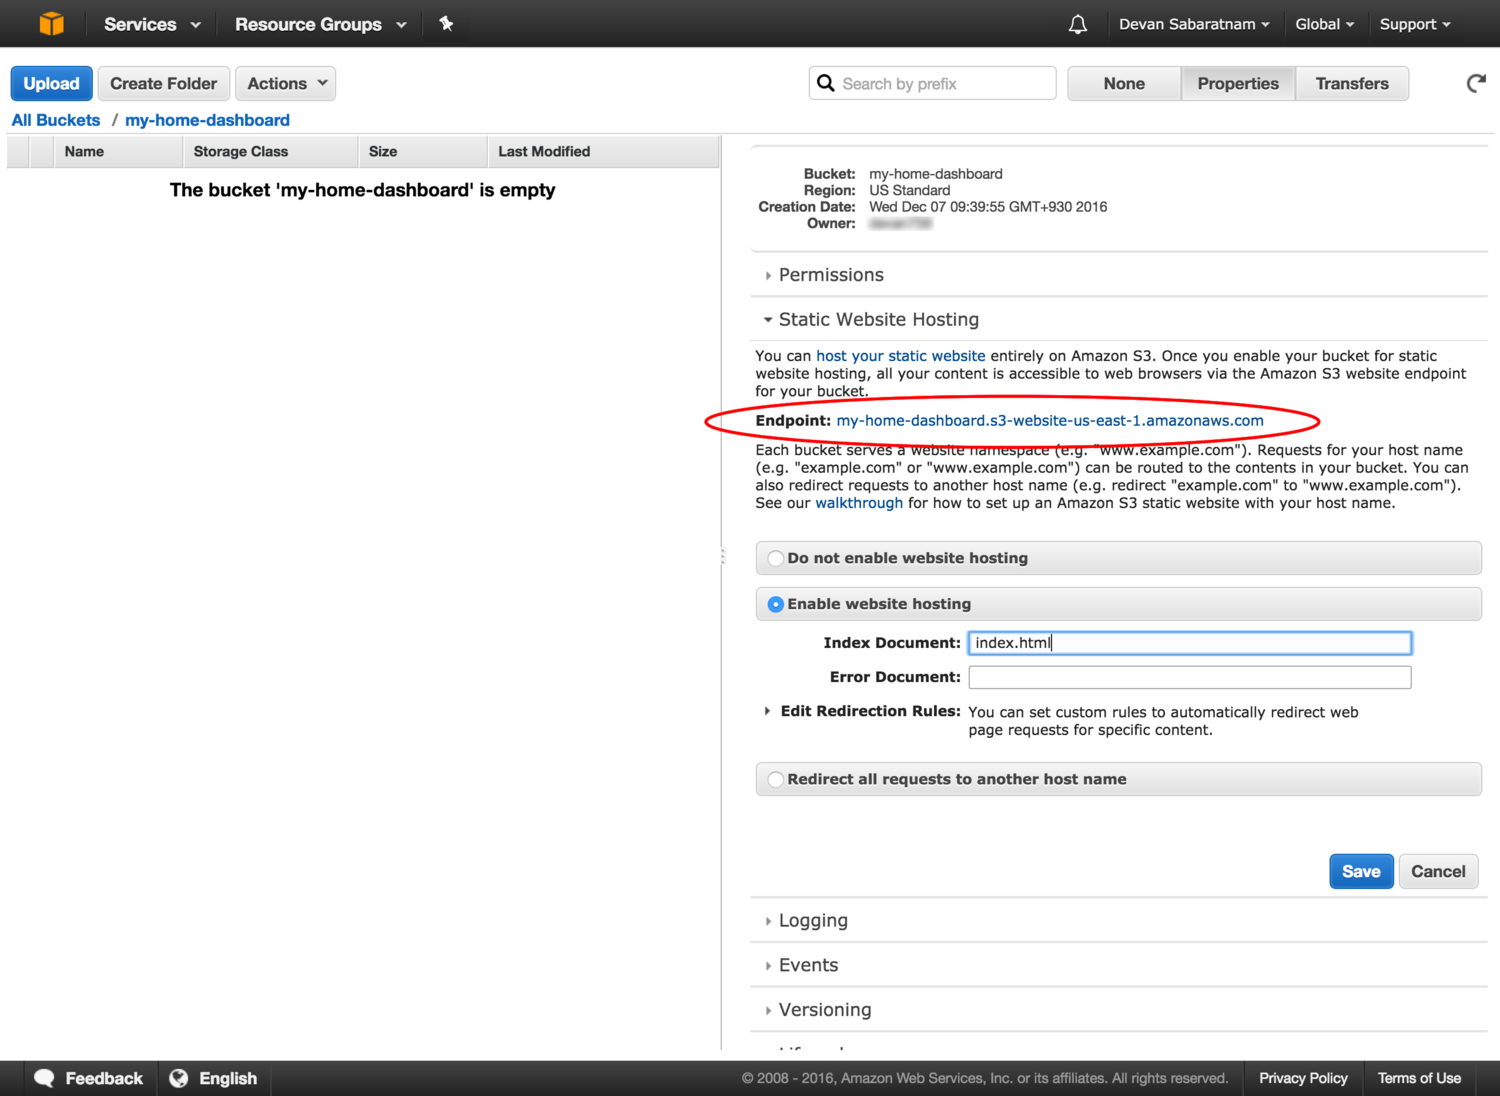Click the Feedback footer button
1500x1096 pixels.
coord(89,1078)
